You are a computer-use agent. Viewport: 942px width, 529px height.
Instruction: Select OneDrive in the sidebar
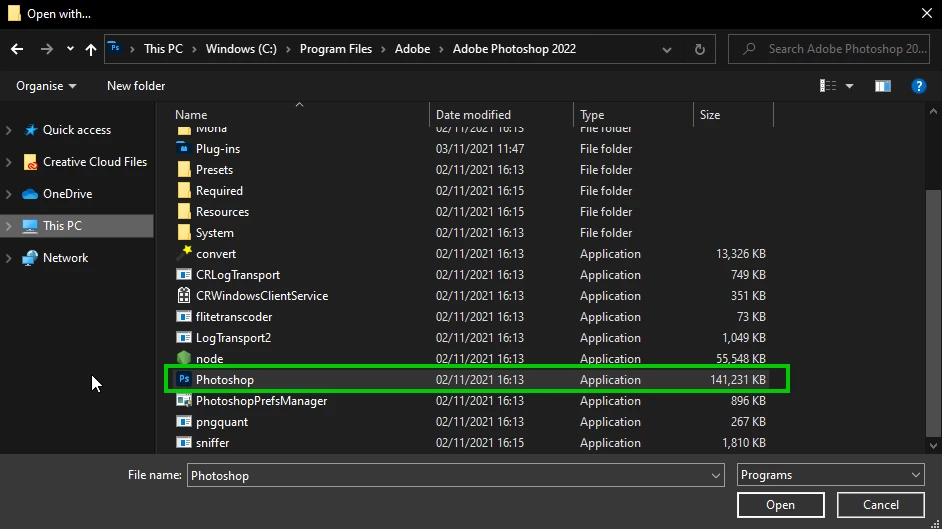(x=67, y=194)
